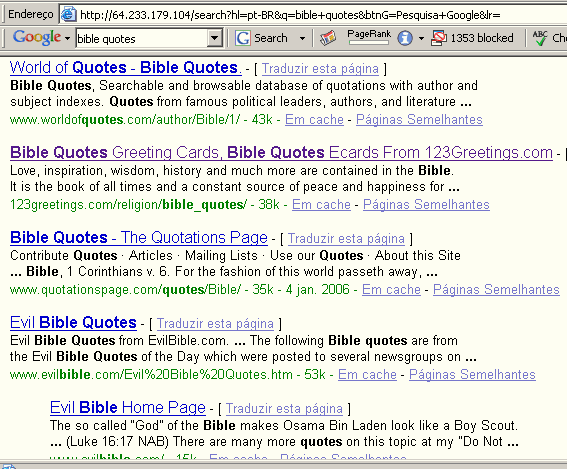Click the PageRank indicator bar
This screenshot has height=469, width=567.
[369, 43]
